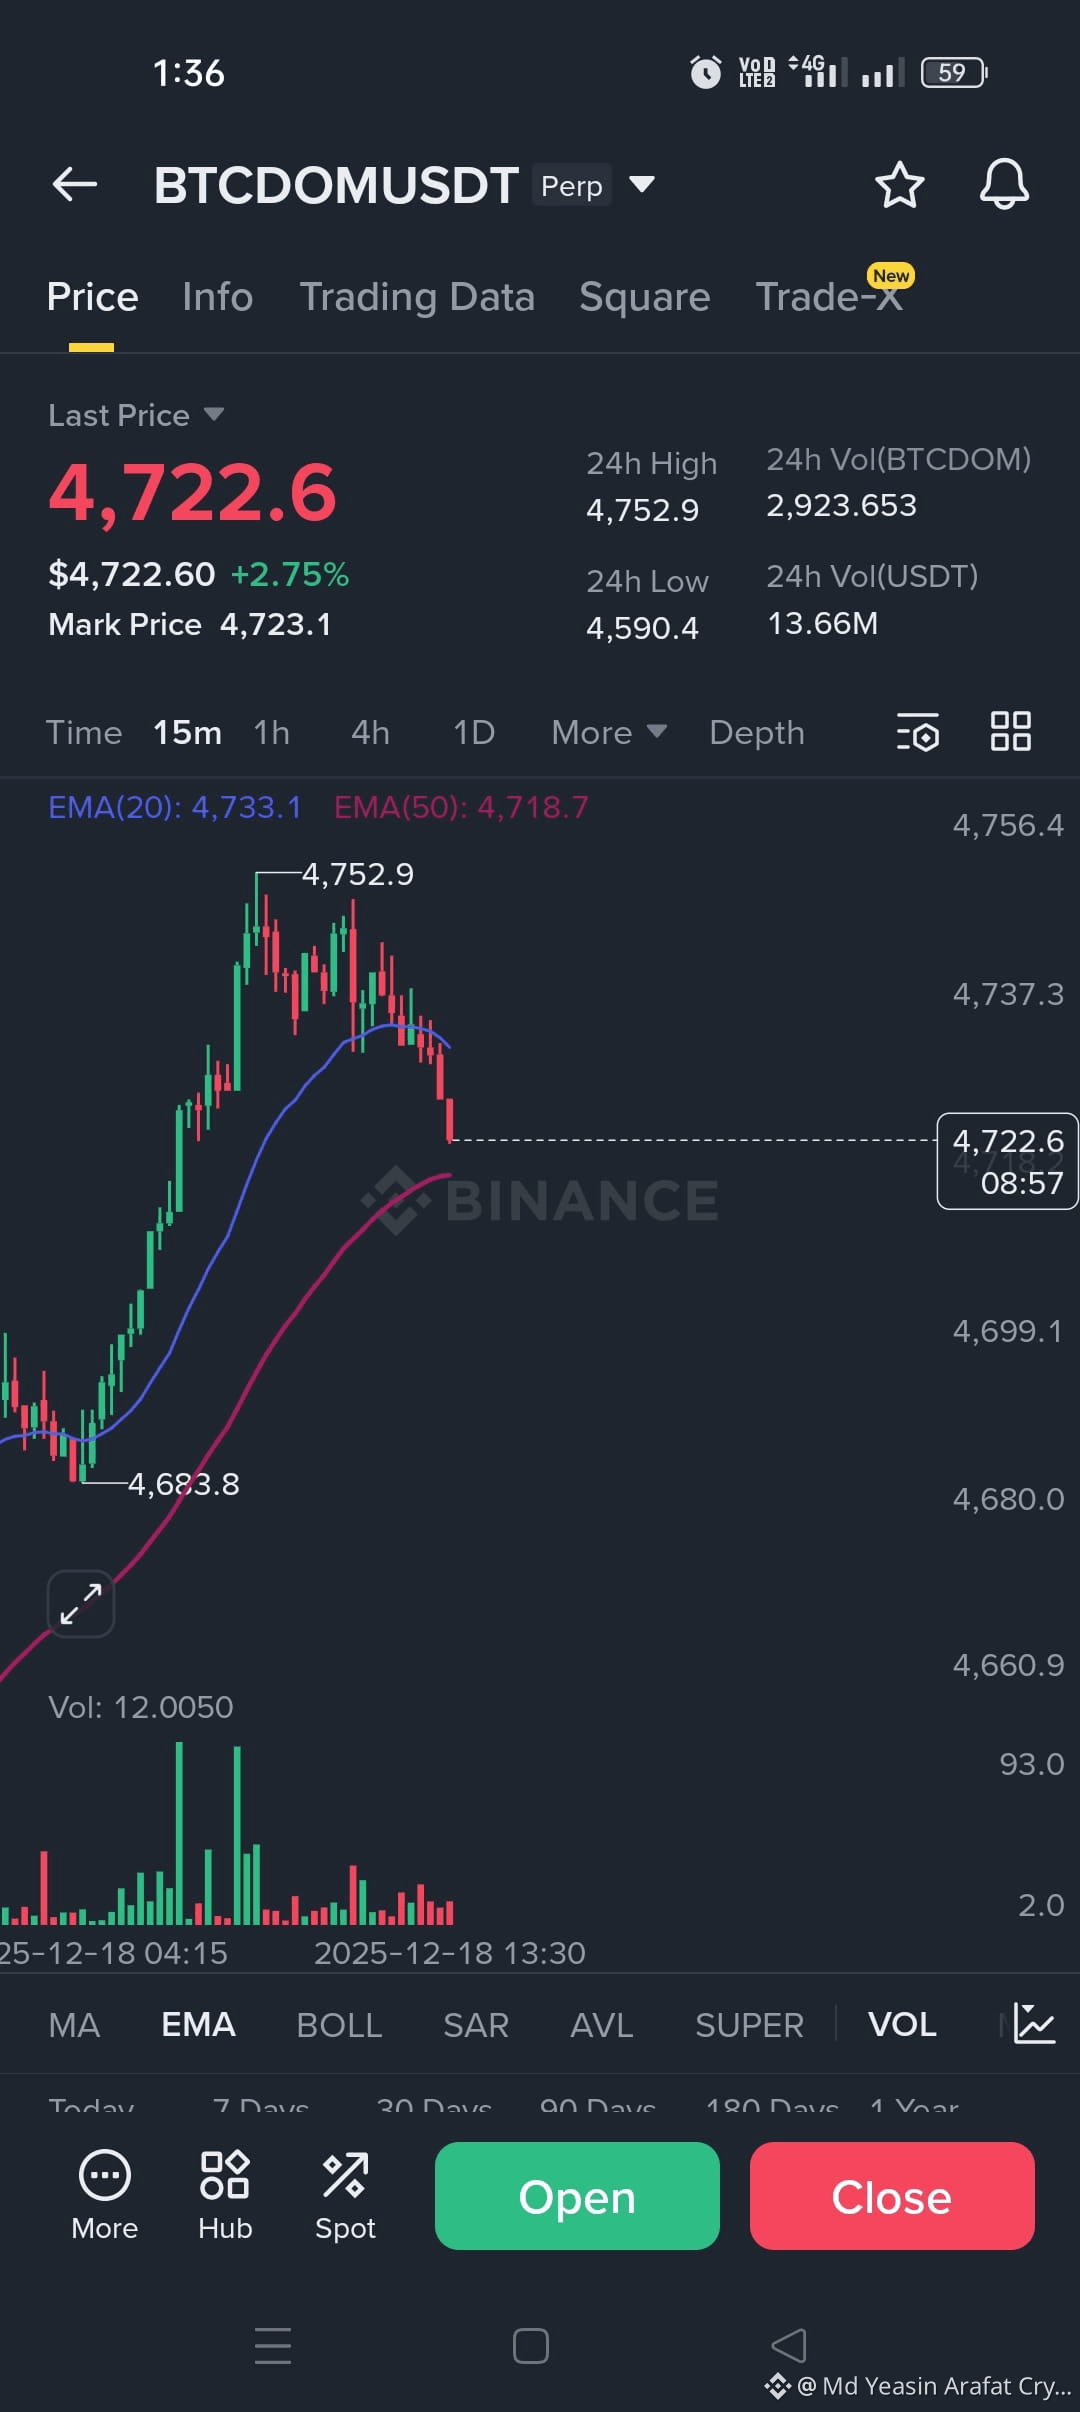Tap the large red 4,722.6 last price
Image resolution: width=1080 pixels, height=2412 pixels.
pos(192,492)
